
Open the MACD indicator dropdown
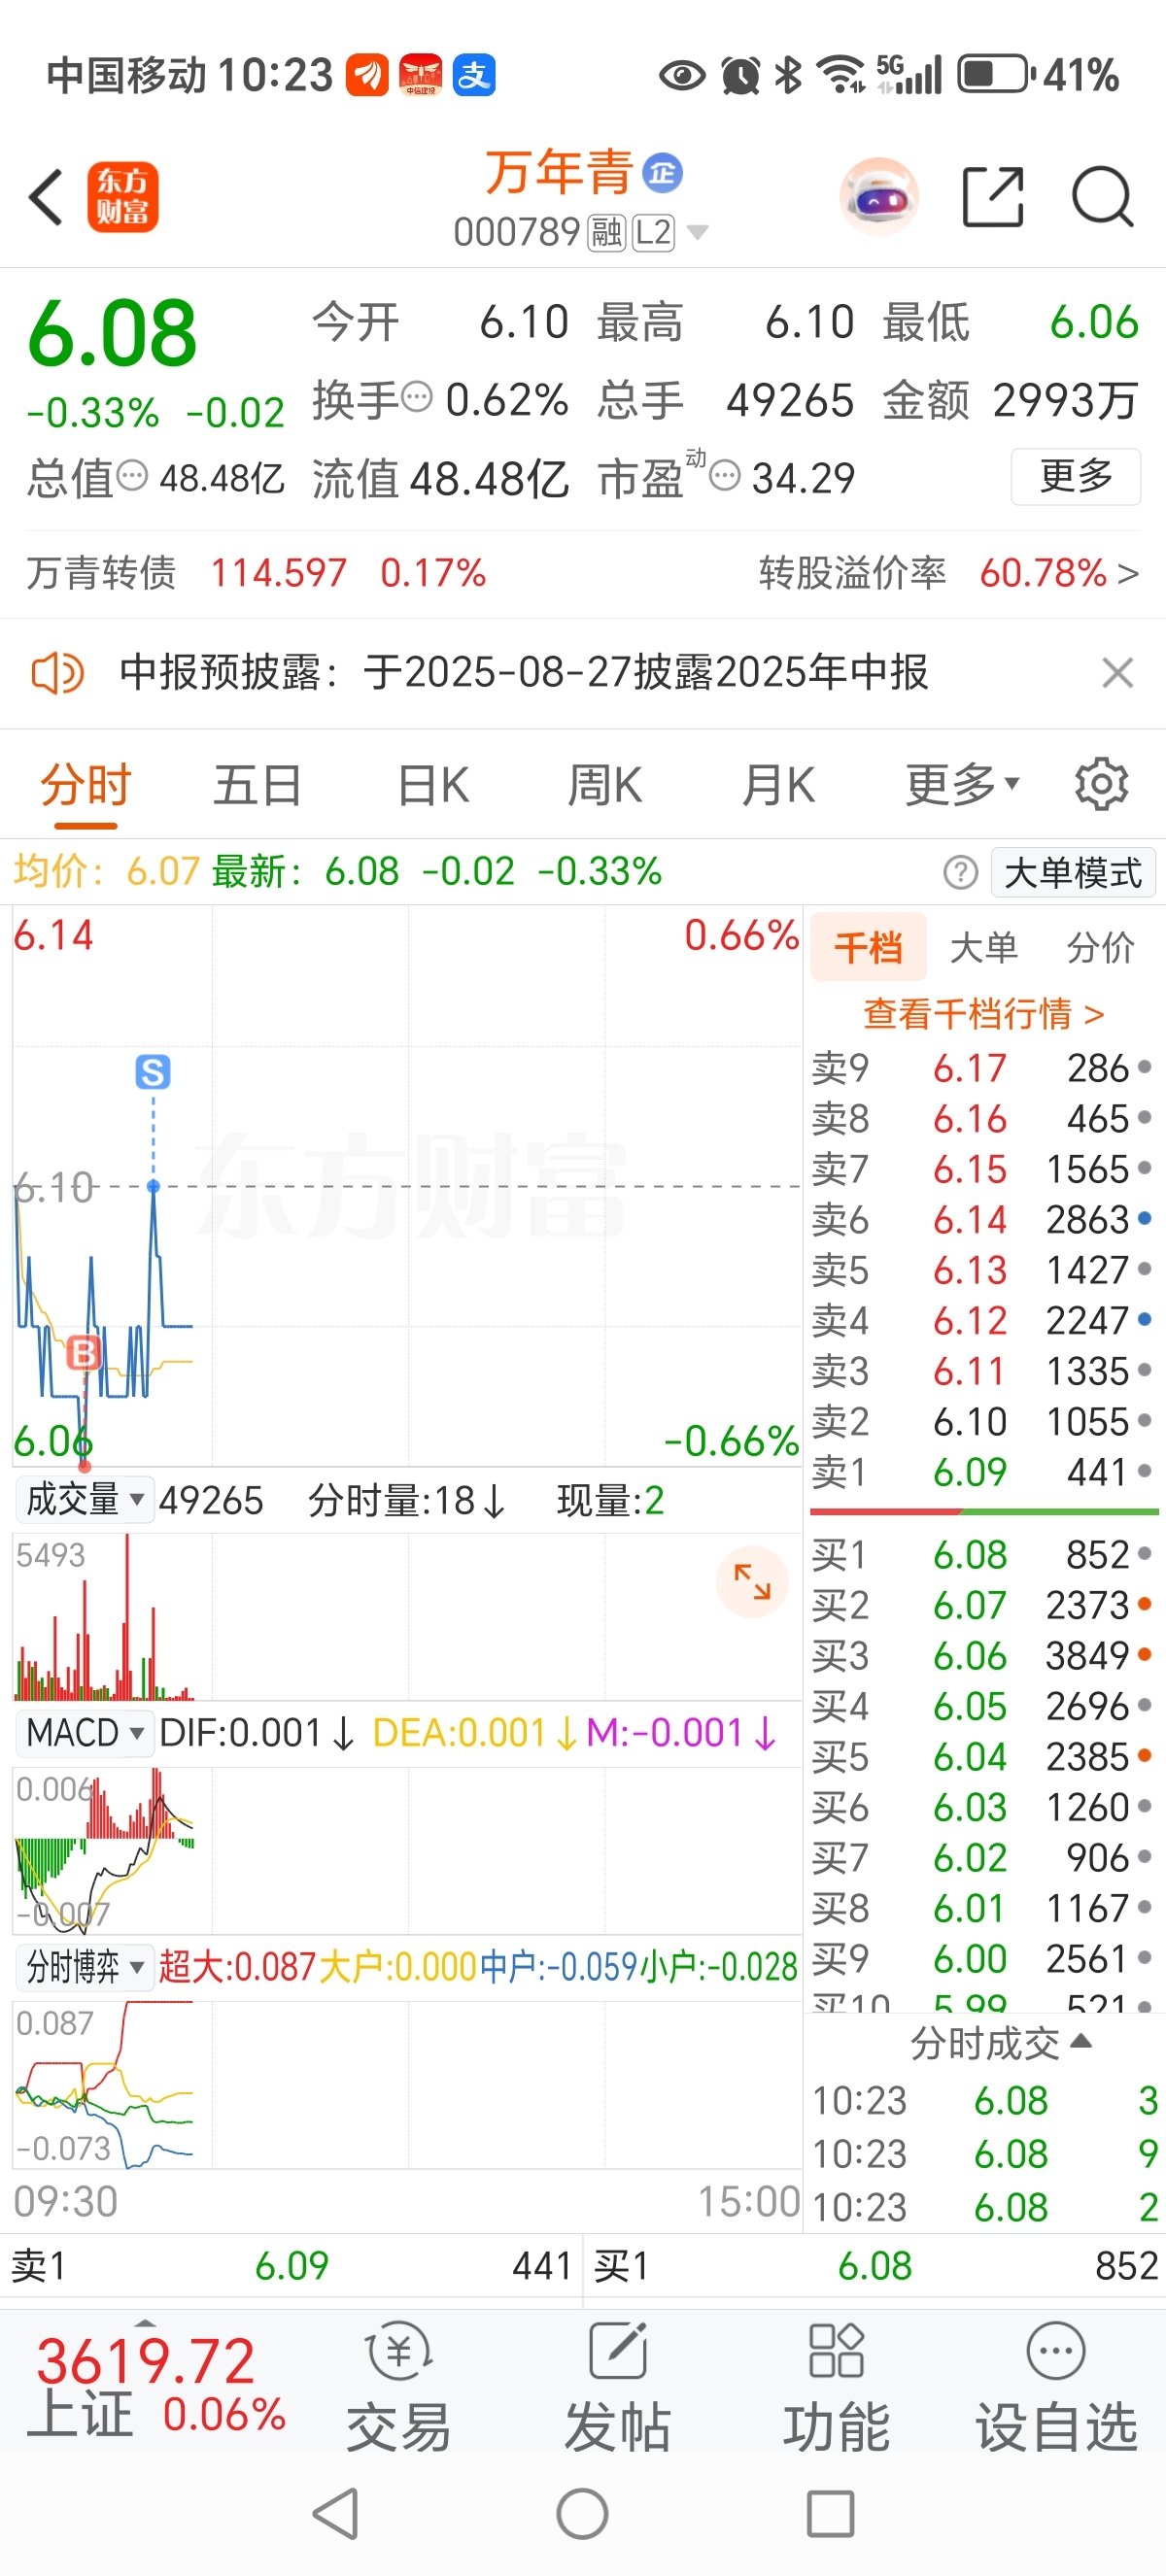pyautogui.click(x=85, y=1733)
